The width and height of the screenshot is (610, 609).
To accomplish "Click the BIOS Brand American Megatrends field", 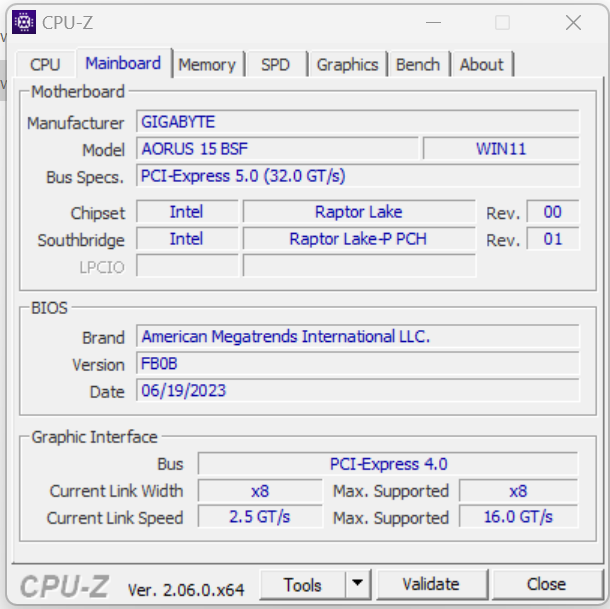I will pos(358,336).
